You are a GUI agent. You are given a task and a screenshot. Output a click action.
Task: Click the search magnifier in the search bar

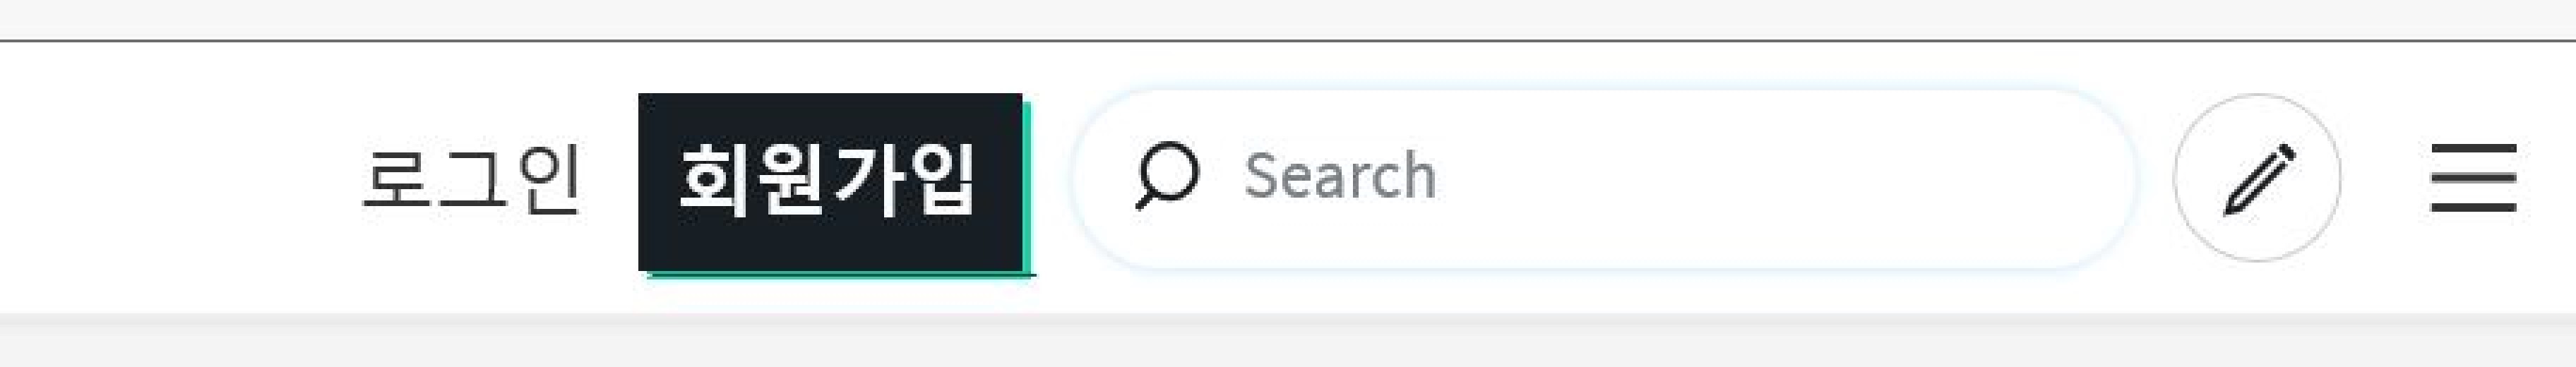point(1166,176)
